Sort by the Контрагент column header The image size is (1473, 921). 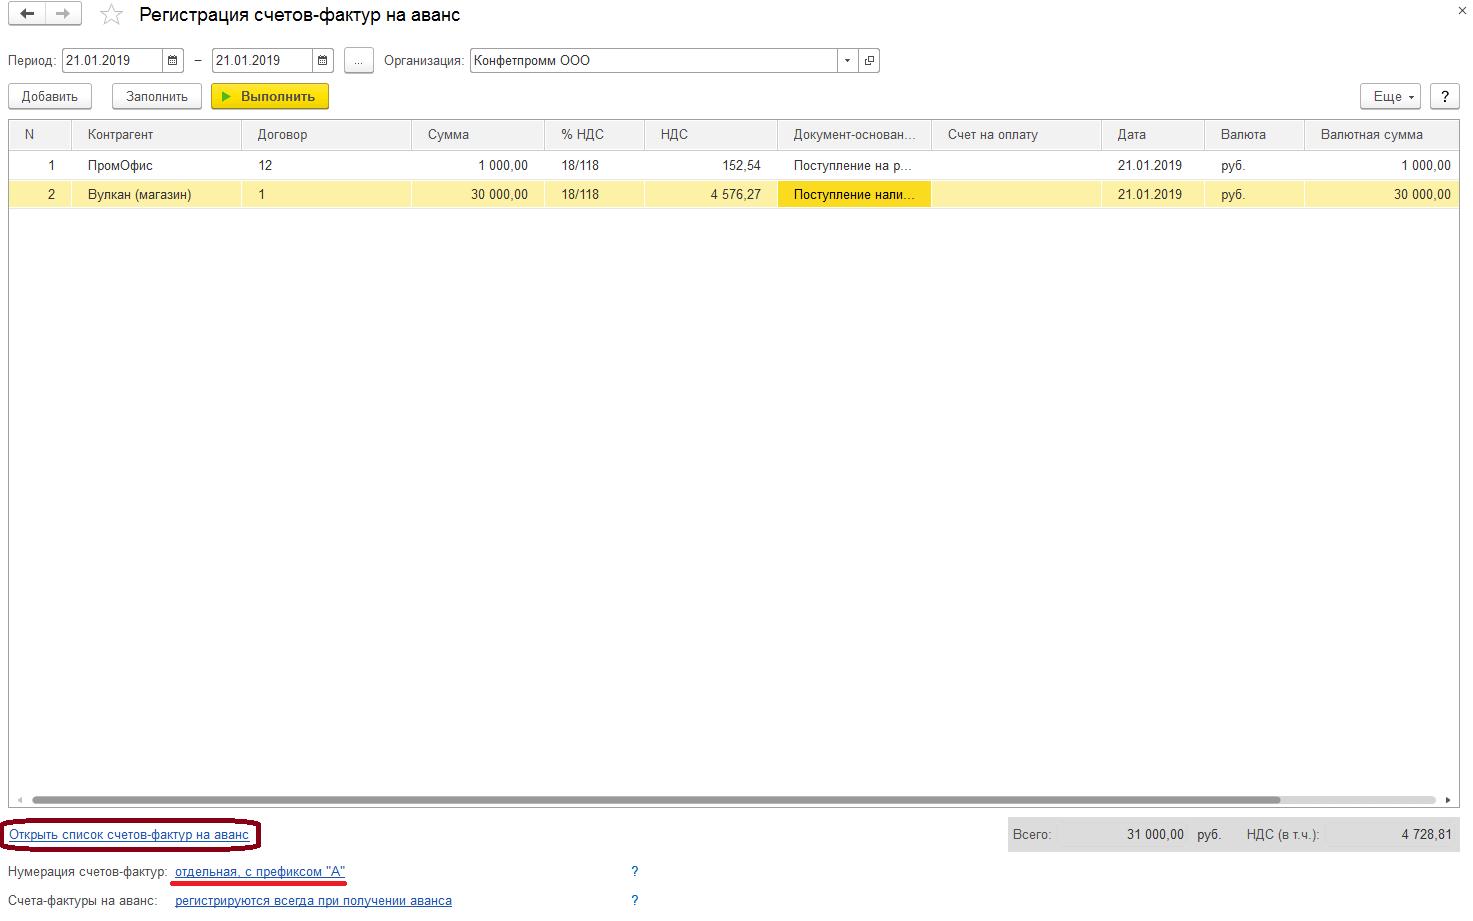pos(156,134)
